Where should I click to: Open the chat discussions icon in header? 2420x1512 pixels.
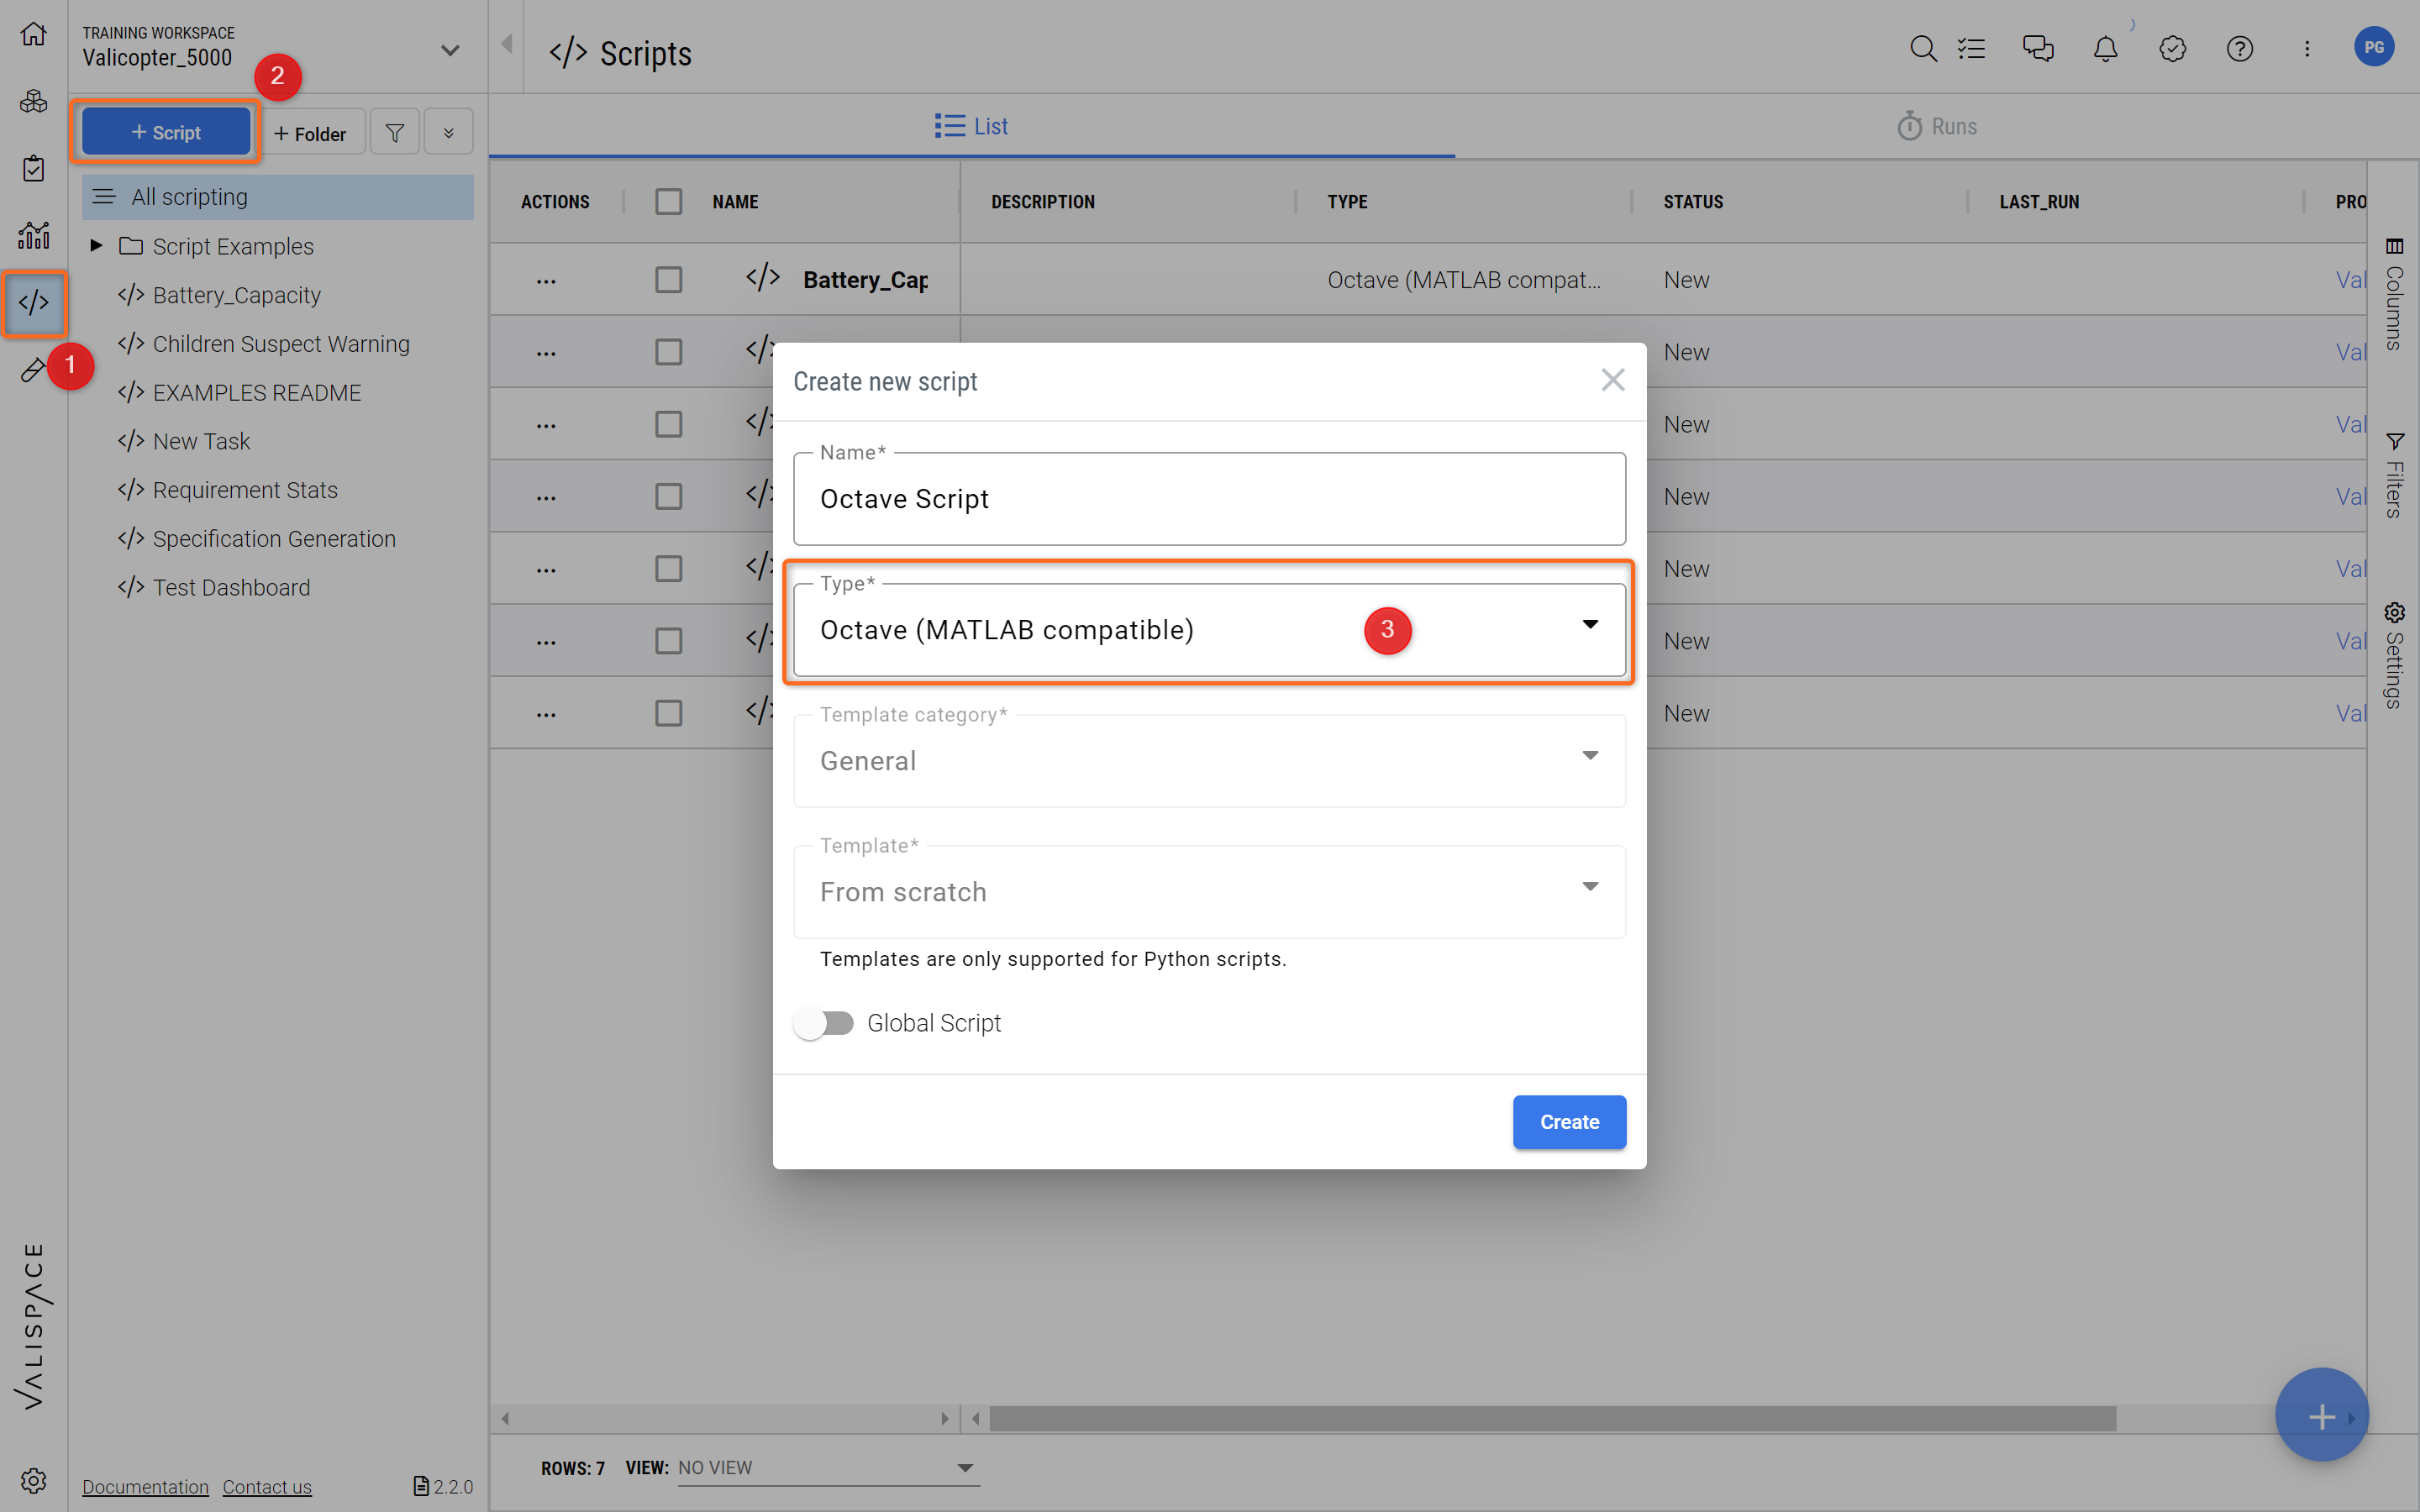click(x=2038, y=48)
